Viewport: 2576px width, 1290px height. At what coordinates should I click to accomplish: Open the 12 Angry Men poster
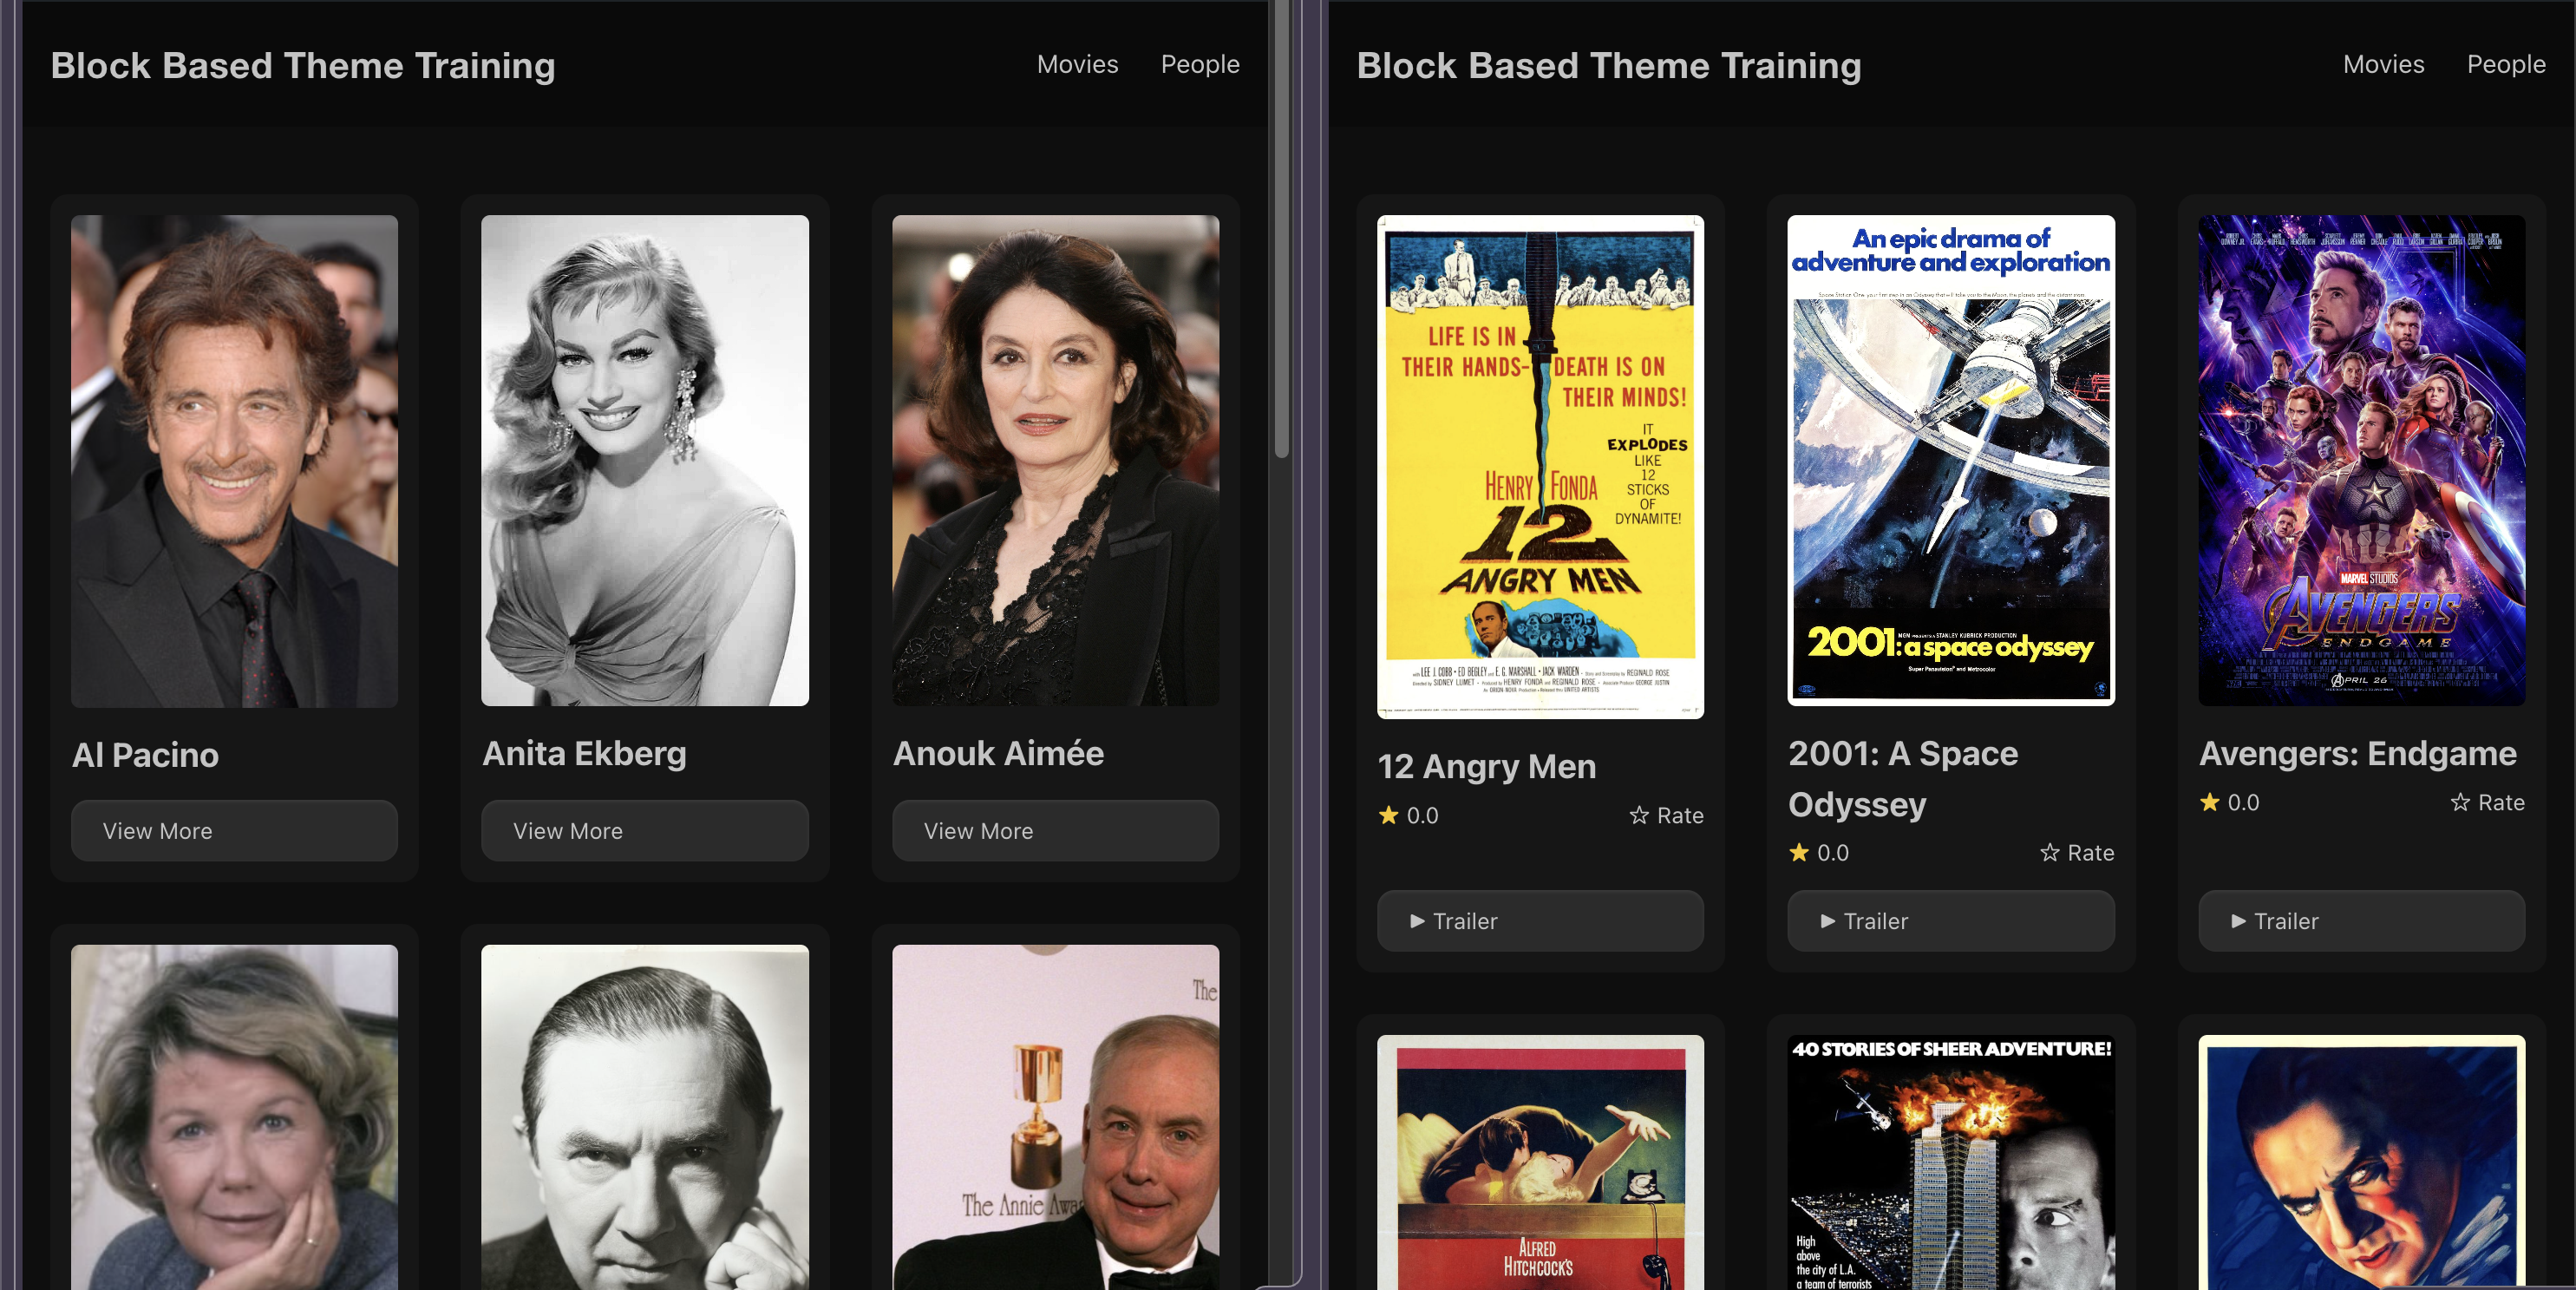click(1539, 464)
